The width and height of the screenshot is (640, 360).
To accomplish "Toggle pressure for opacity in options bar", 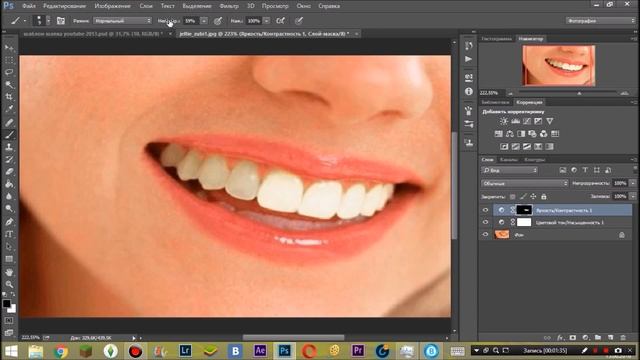I will [218, 20].
